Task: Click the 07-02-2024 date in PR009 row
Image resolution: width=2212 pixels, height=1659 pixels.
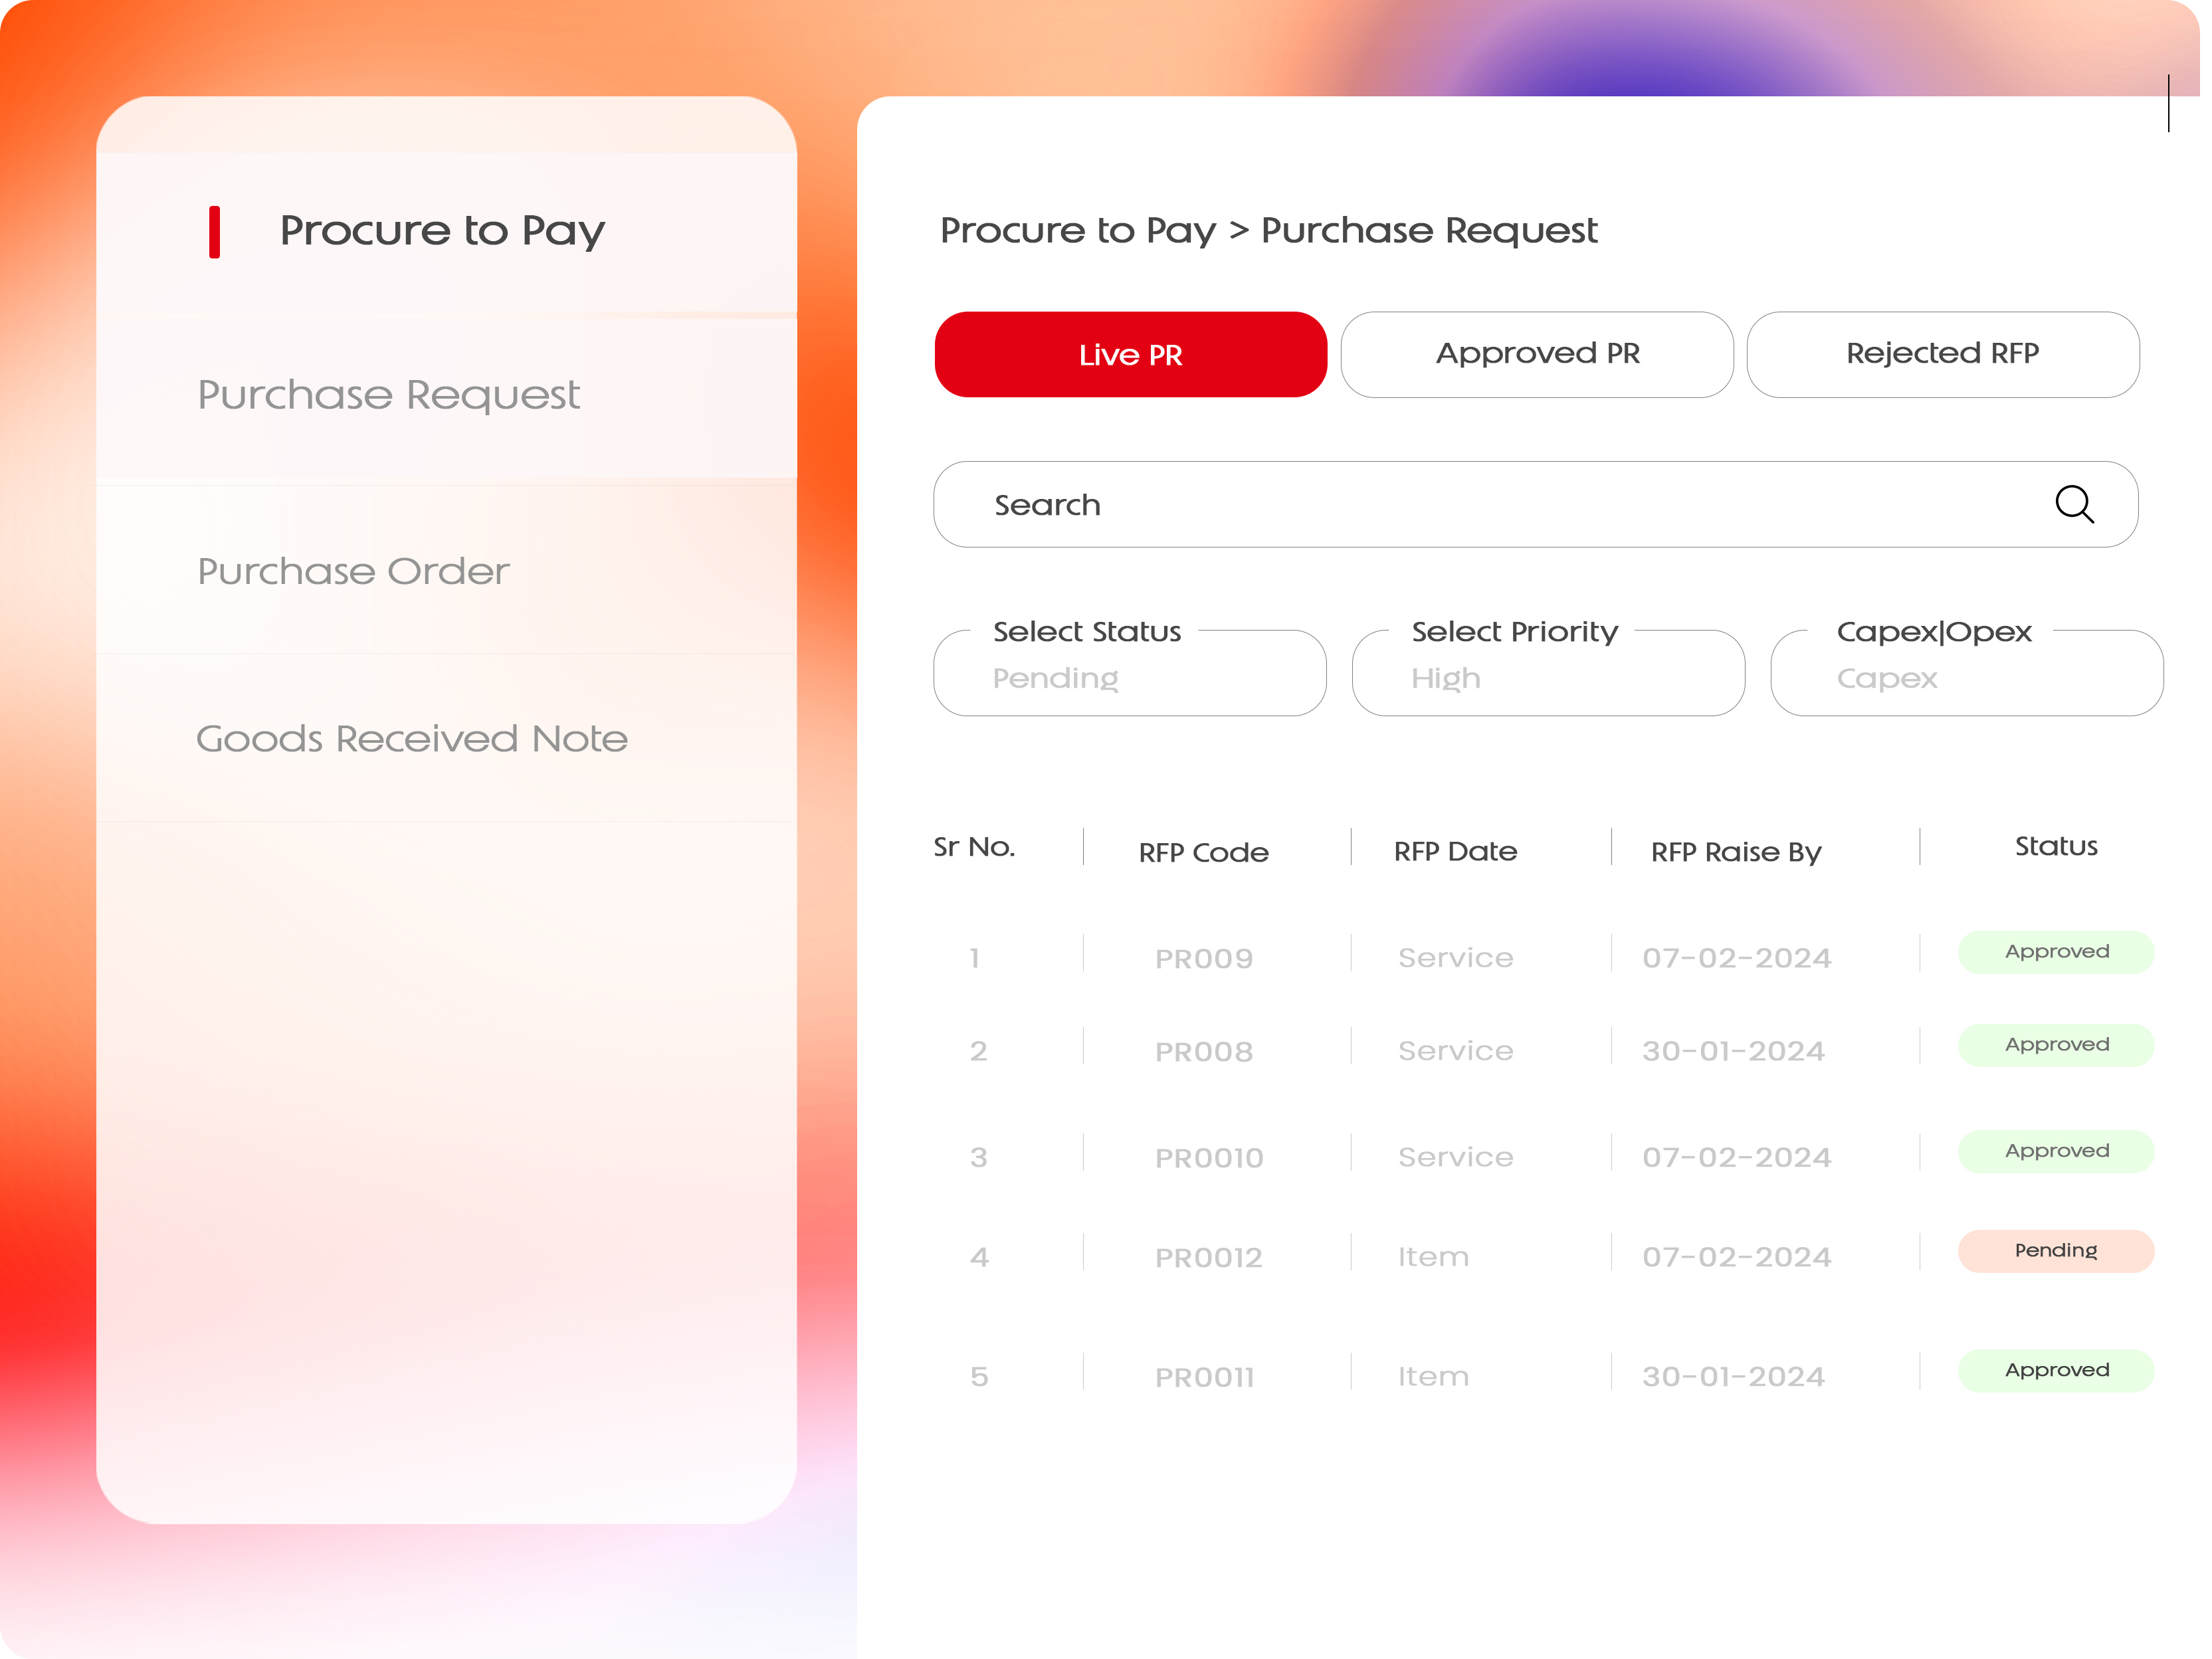Action: (x=1736, y=957)
